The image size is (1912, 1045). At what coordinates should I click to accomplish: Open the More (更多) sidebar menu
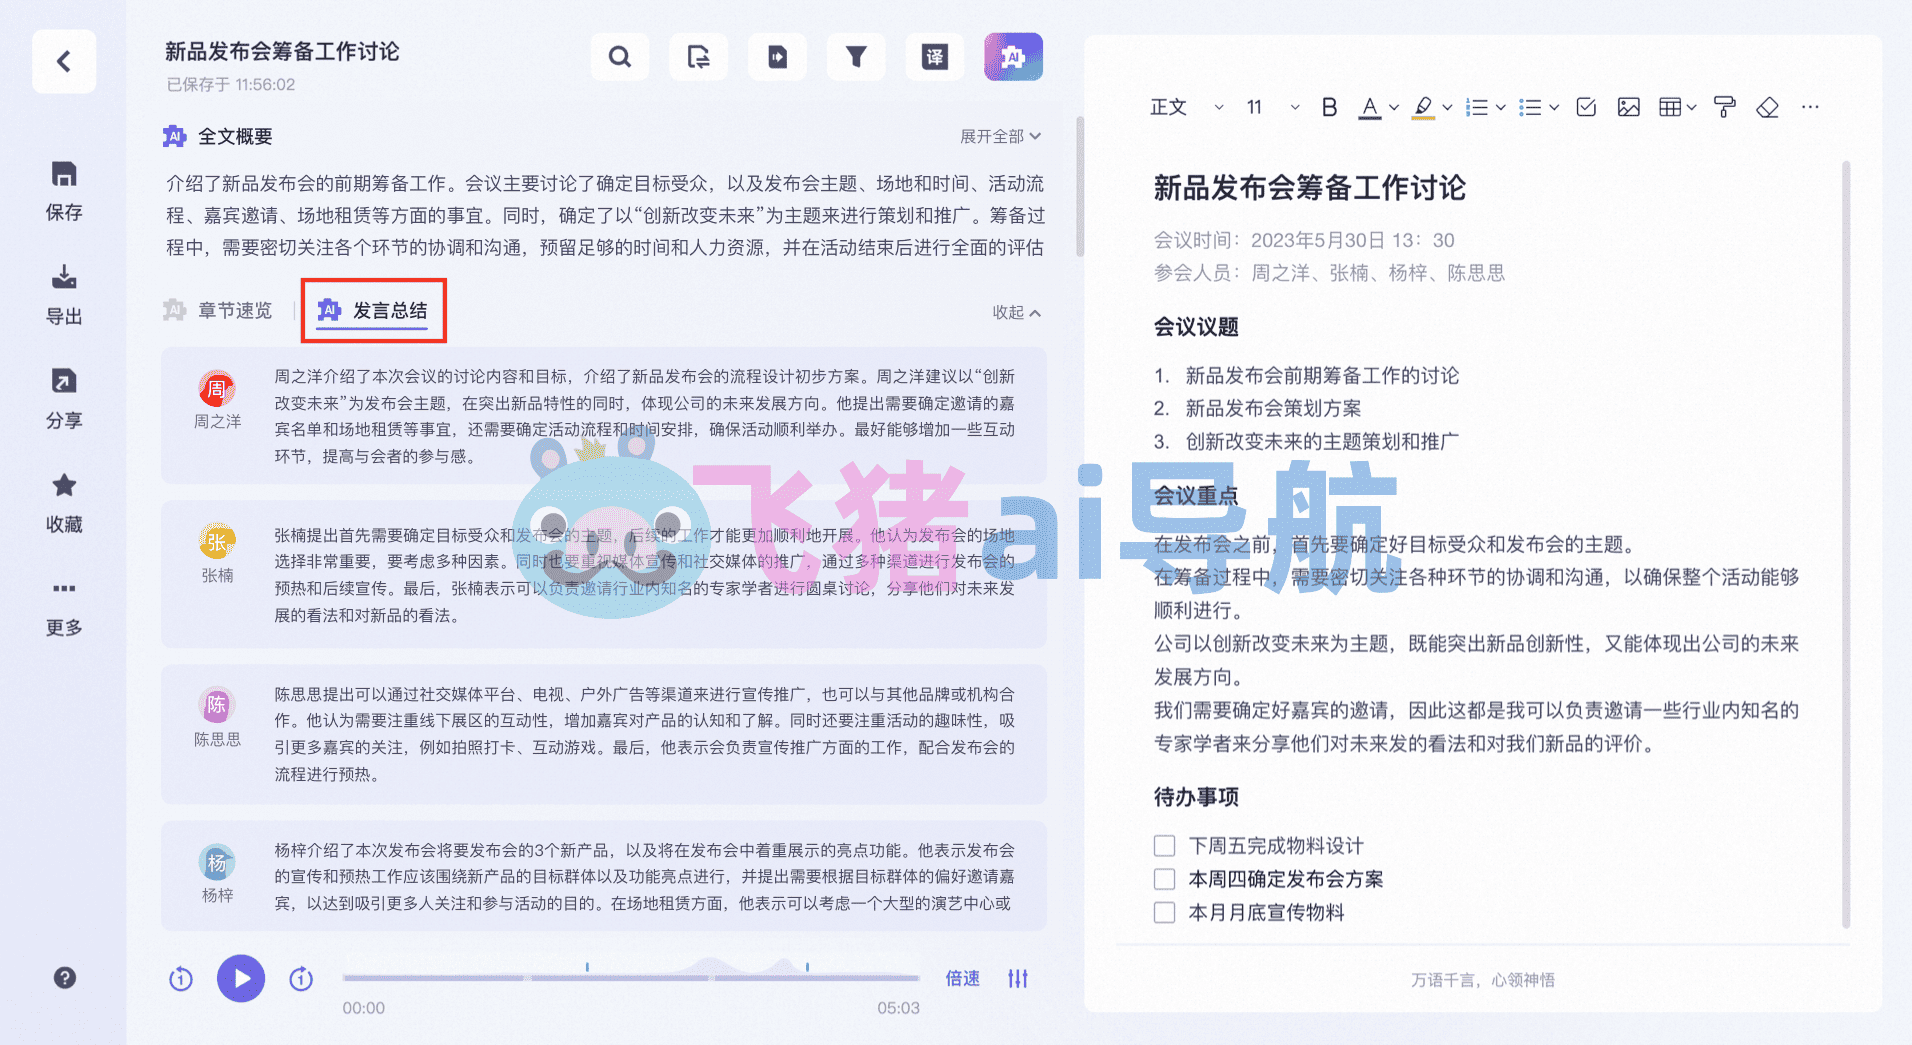(x=64, y=608)
